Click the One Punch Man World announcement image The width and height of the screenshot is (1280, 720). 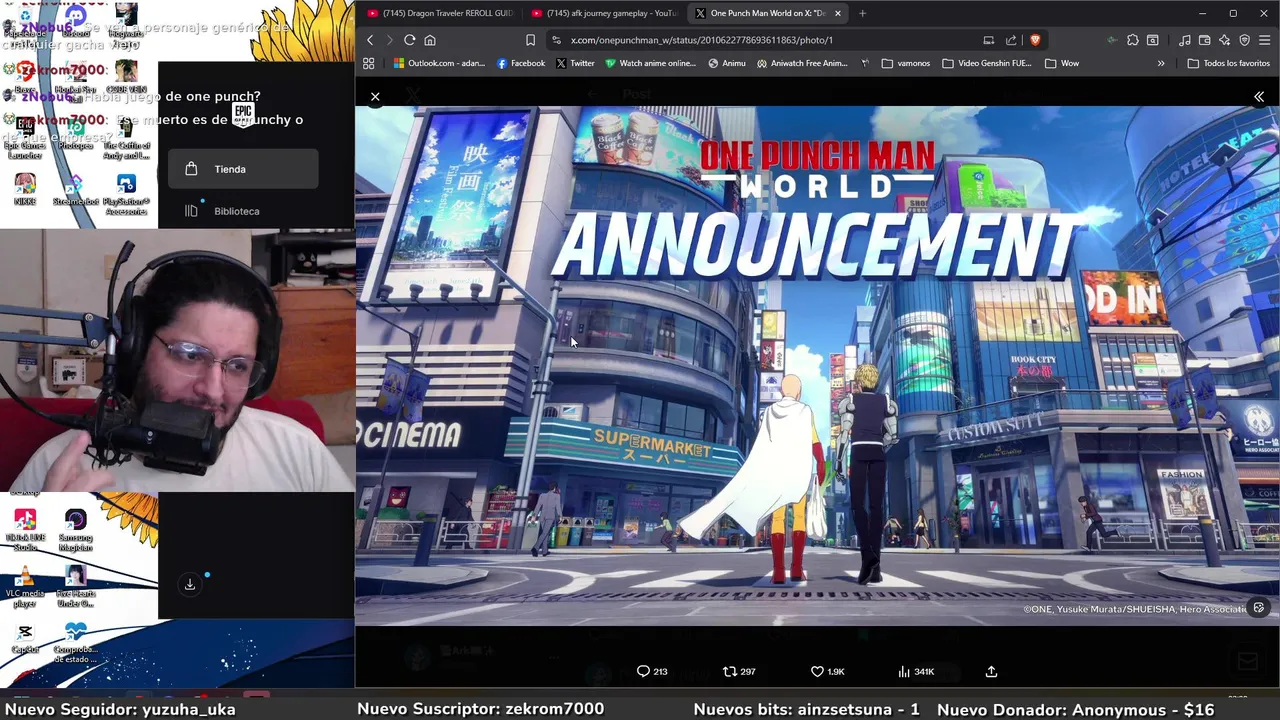817,366
